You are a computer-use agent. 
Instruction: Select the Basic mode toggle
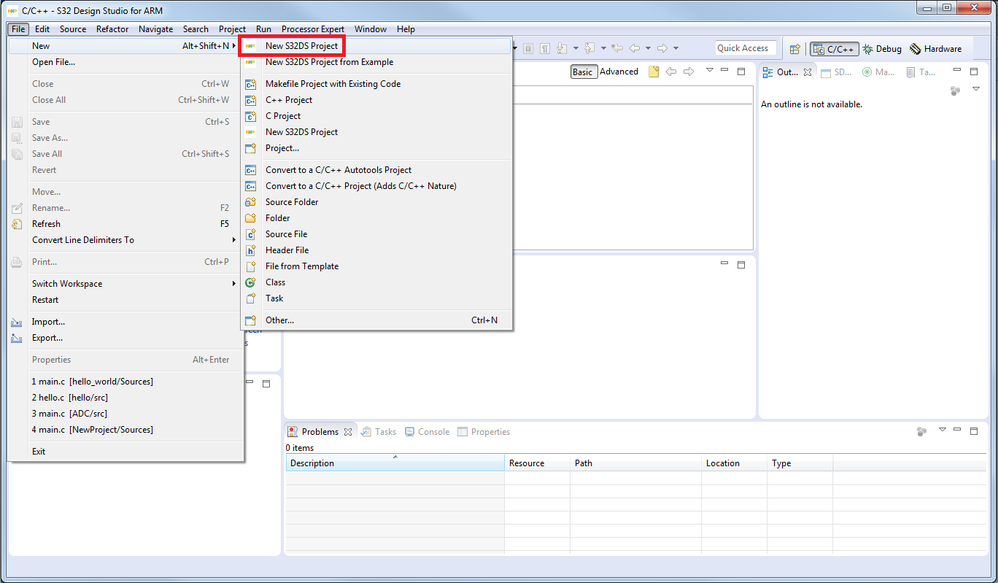[x=582, y=72]
